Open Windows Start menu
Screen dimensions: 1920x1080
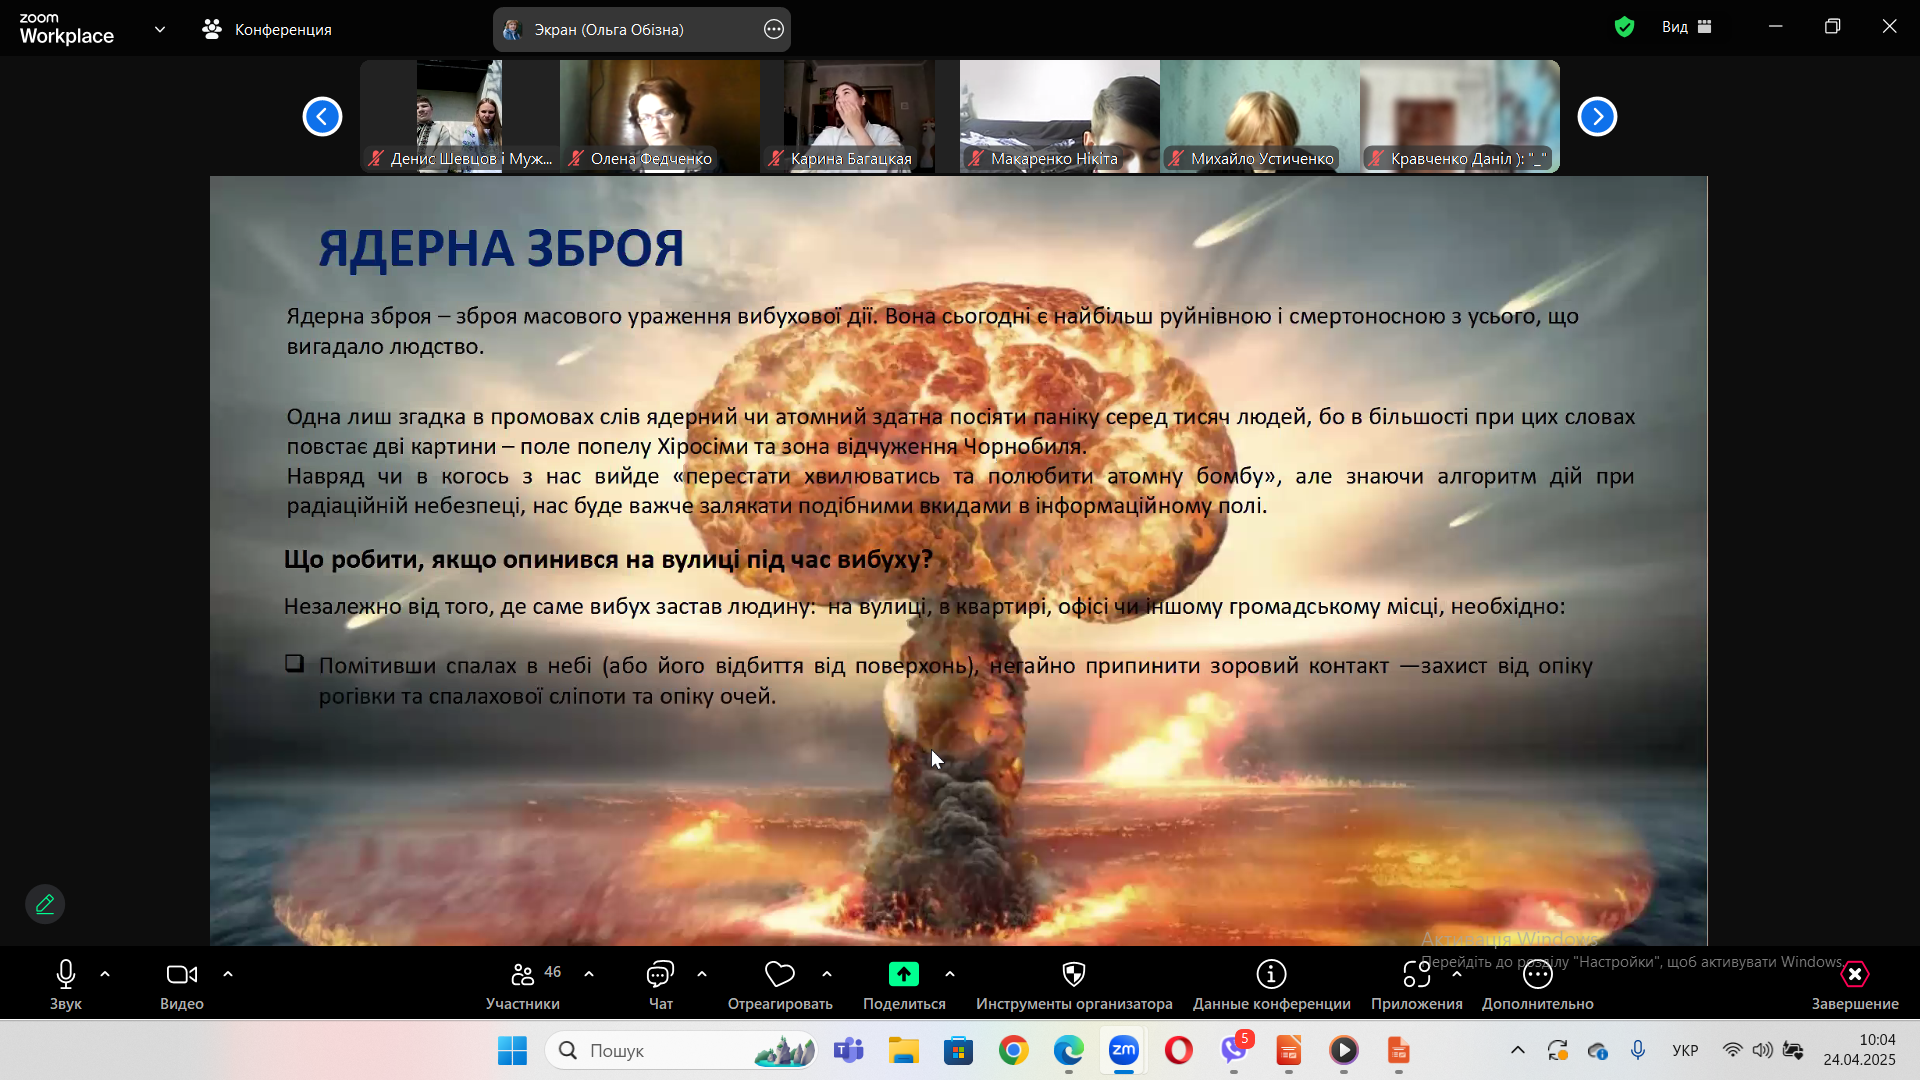tap(512, 1051)
